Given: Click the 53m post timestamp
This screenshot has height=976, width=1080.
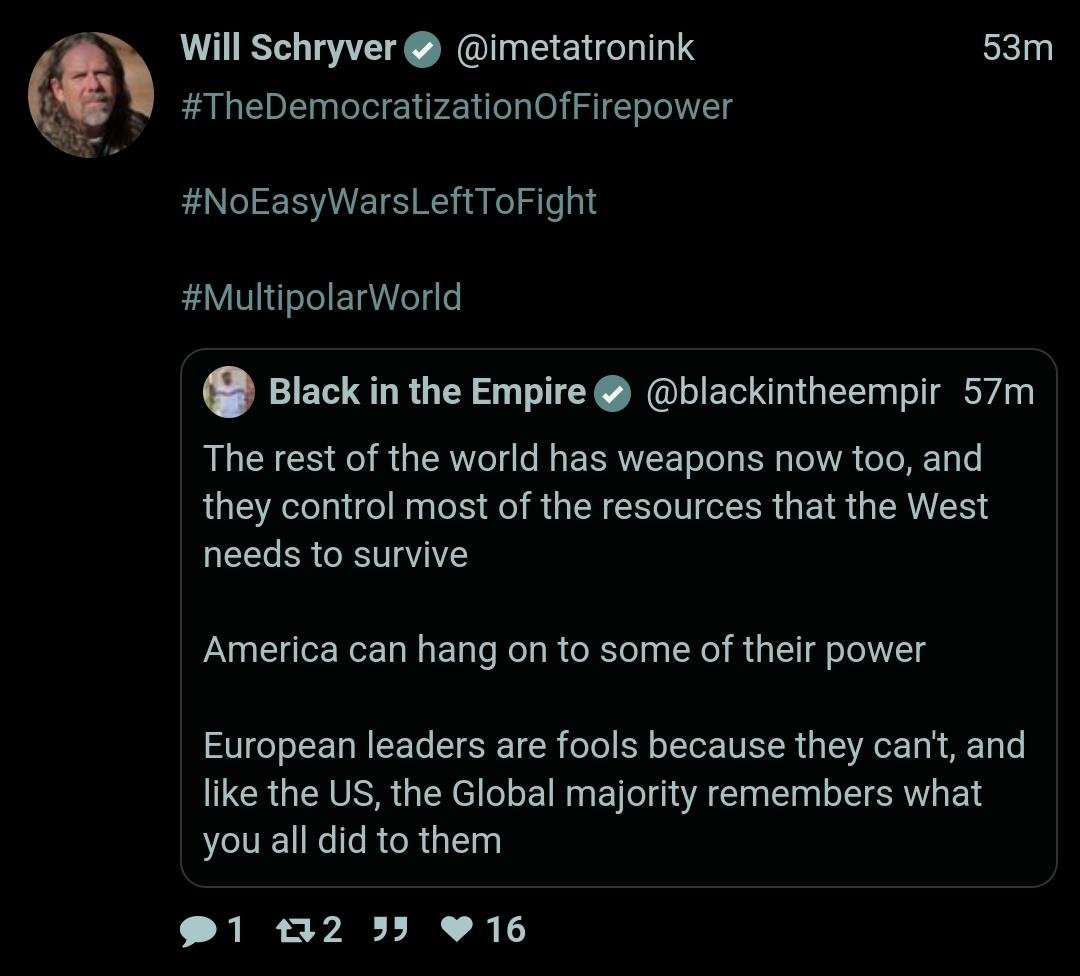Looking at the screenshot, I should tap(1017, 48).
